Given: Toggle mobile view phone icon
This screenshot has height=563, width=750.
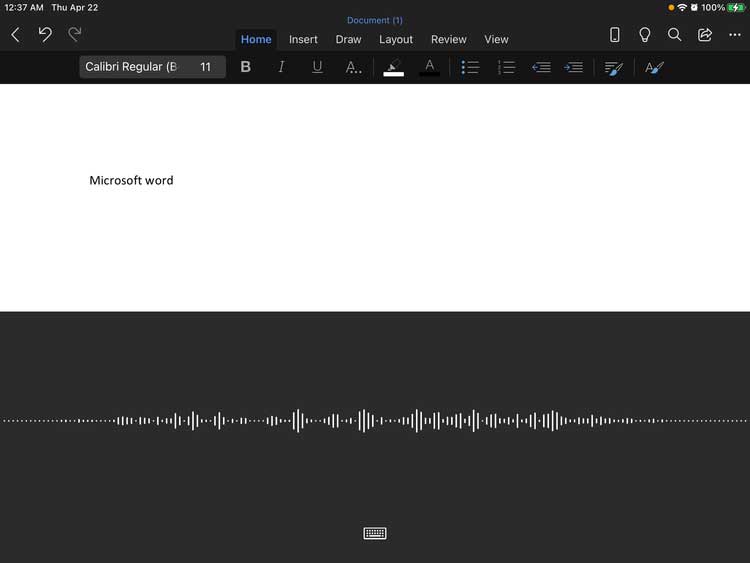Looking at the screenshot, I should (615, 34).
